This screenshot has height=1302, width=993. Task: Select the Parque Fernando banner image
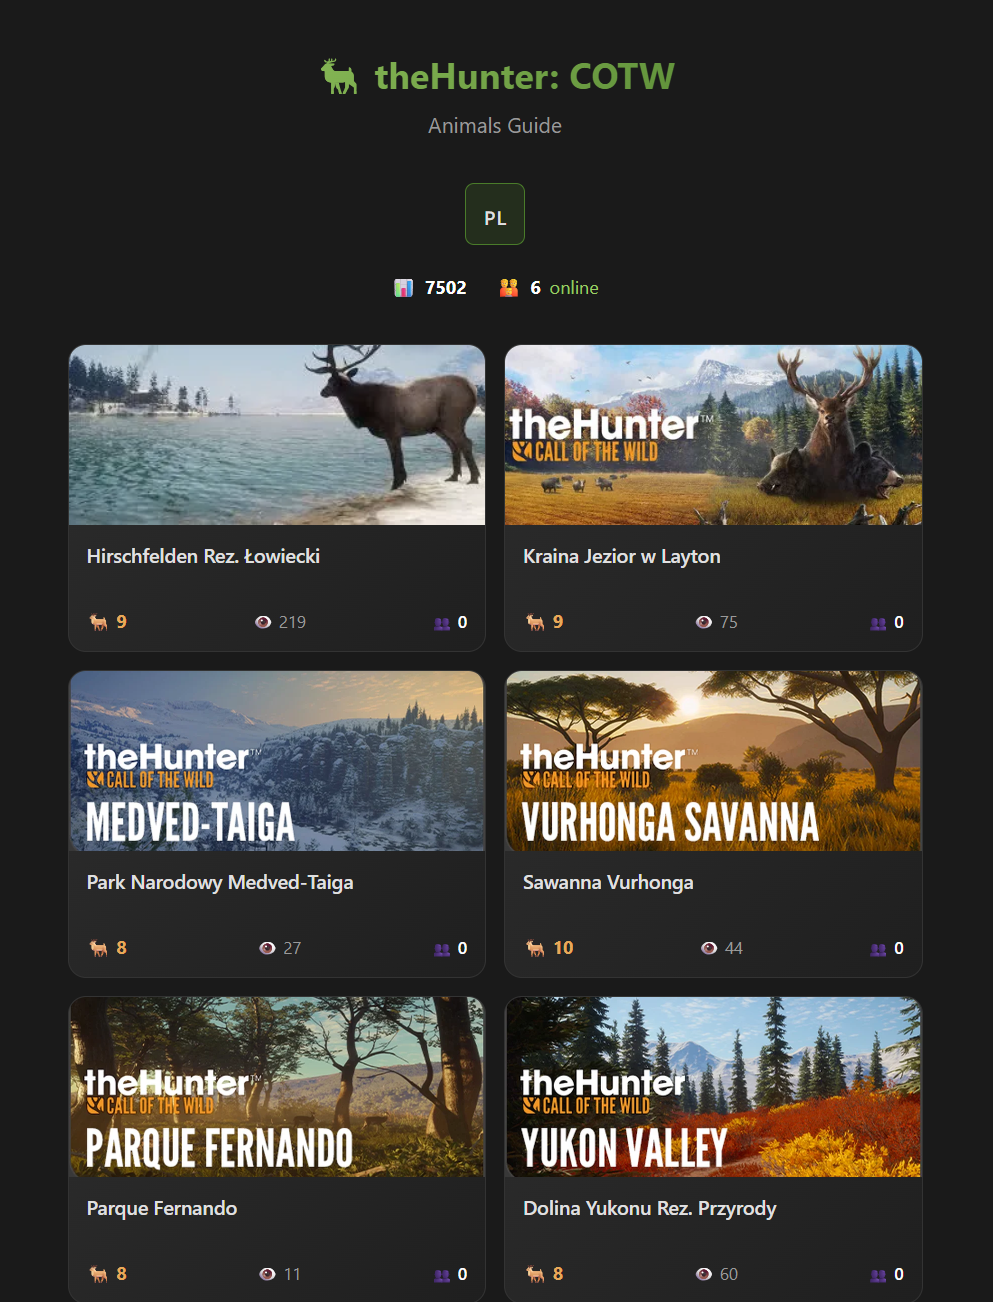pos(277,1087)
